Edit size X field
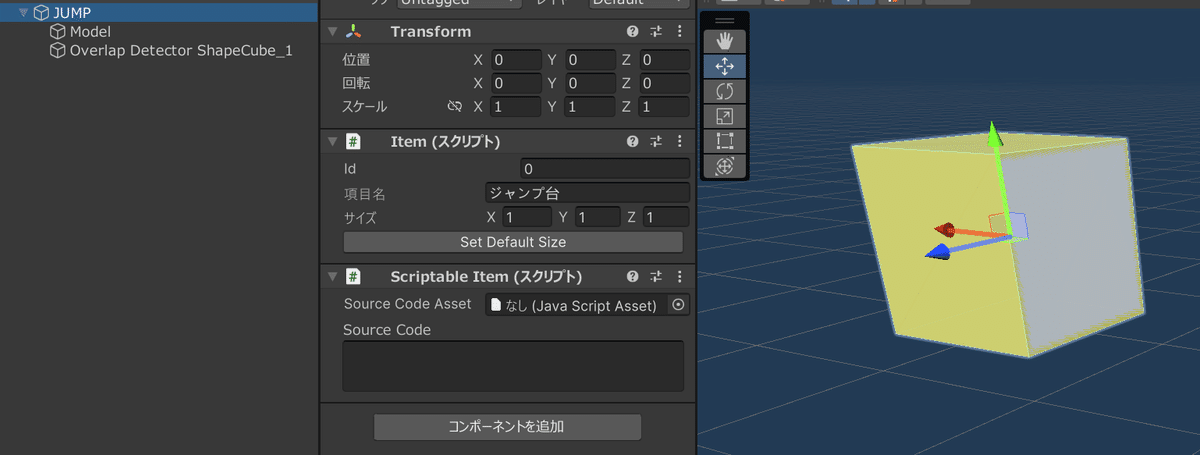This screenshot has height=455, width=1200. (x=527, y=217)
